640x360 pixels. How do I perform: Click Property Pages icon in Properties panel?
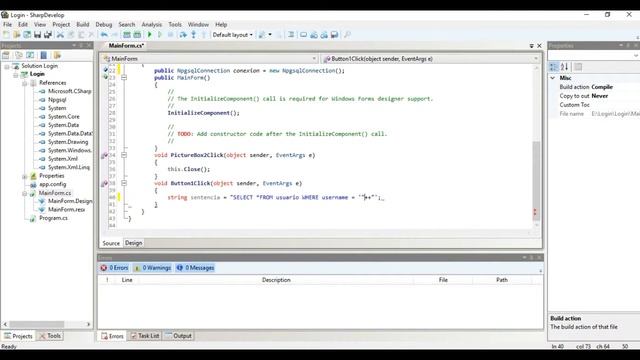pos(578,67)
